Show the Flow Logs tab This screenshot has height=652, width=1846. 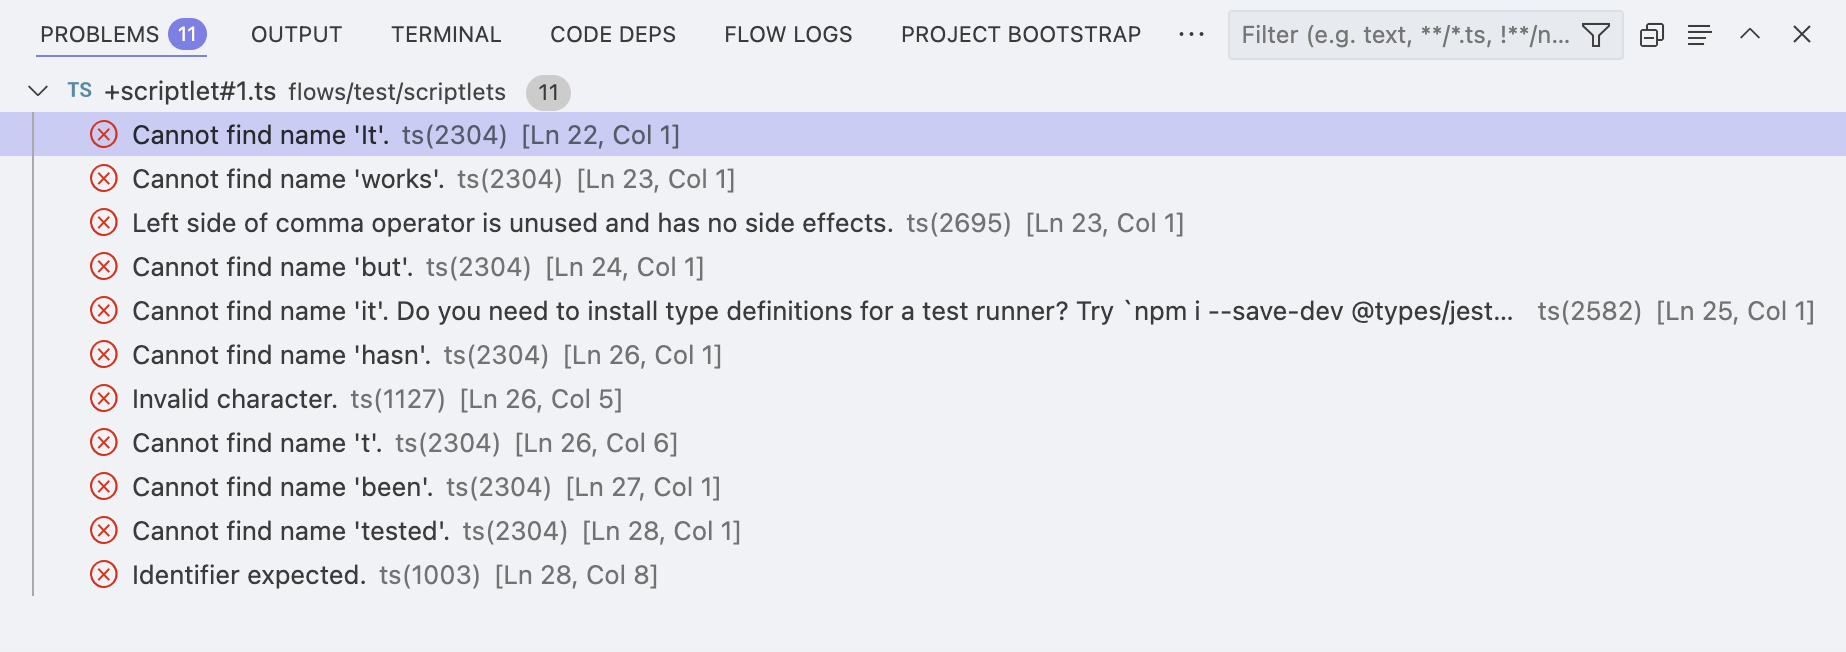(788, 35)
